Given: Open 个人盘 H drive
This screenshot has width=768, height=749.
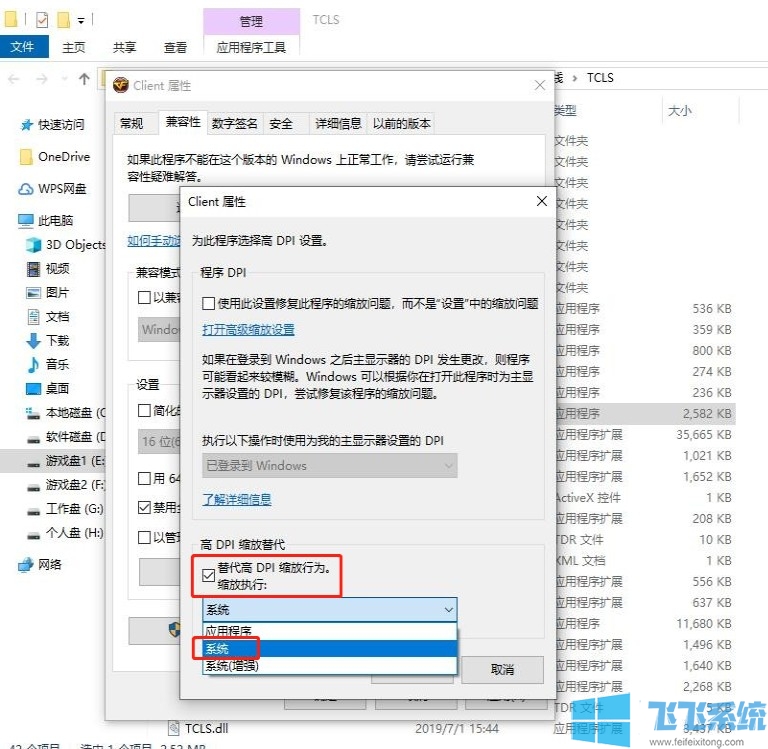Looking at the screenshot, I should (x=65, y=532).
